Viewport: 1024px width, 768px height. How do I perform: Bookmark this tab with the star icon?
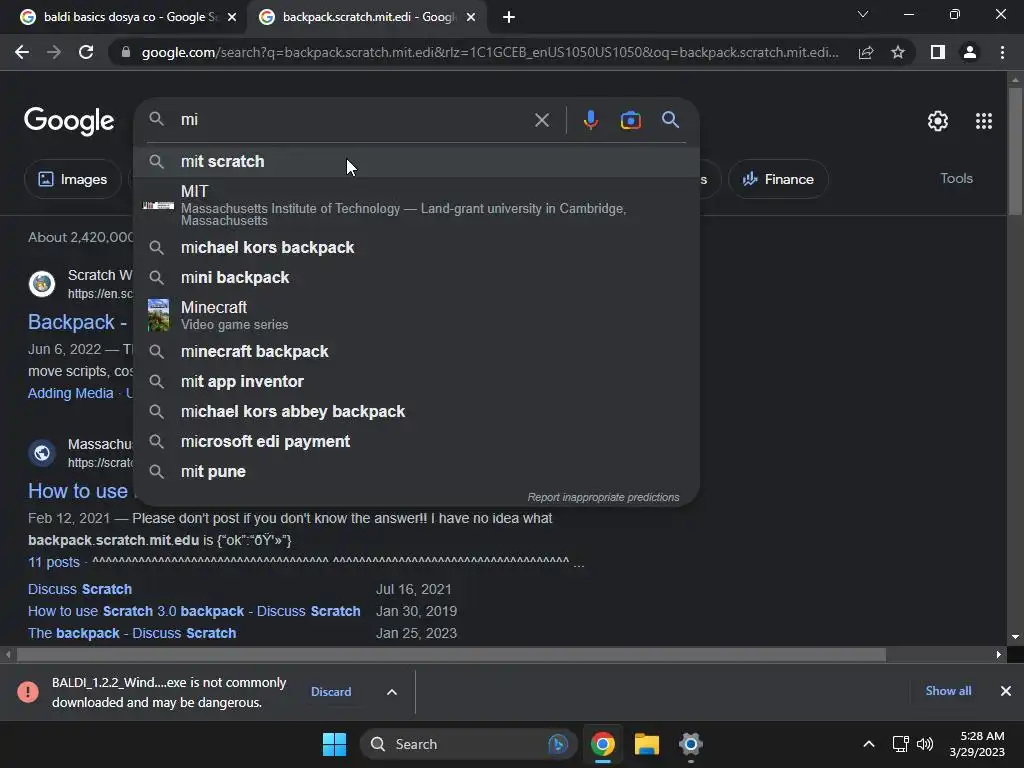coord(898,52)
